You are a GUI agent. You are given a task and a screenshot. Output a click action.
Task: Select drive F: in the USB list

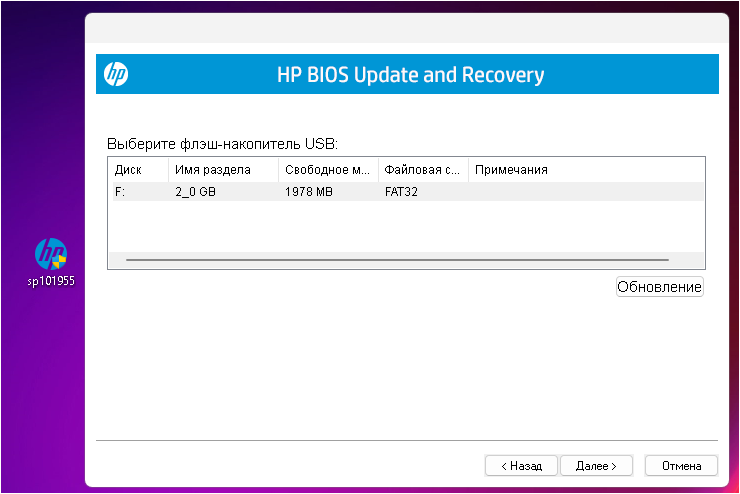[408, 192]
